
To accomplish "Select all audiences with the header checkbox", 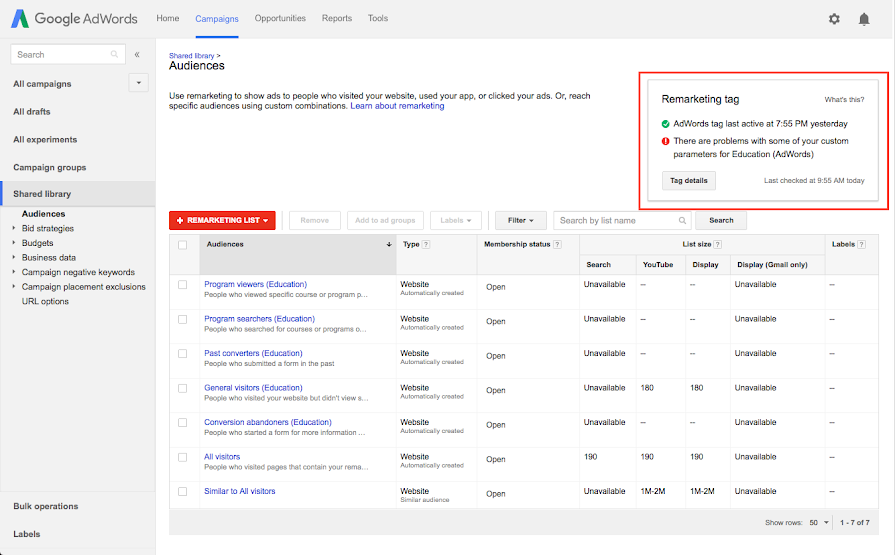I will pyautogui.click(x=183, y=245).
